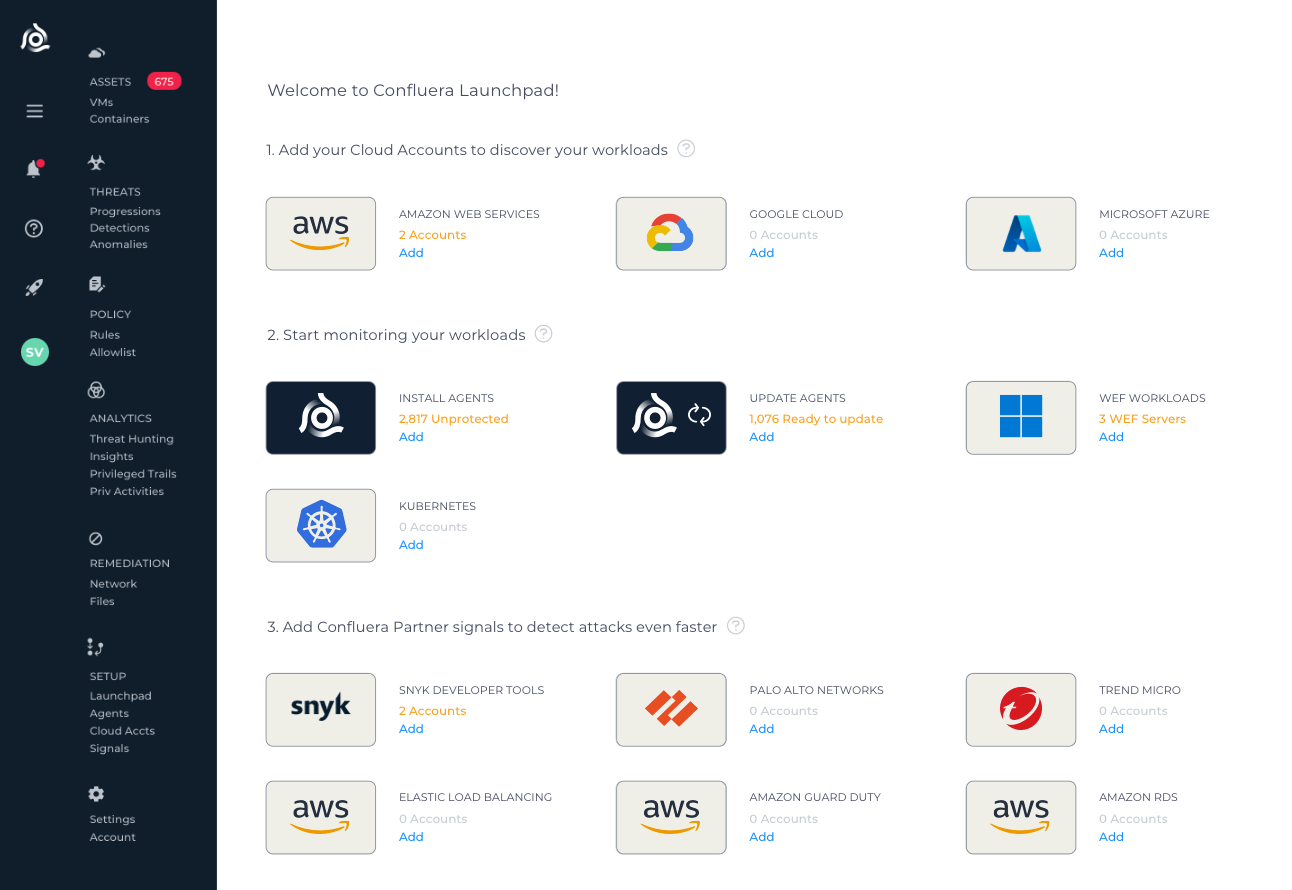Open the rocket Launchpad icon
This screenshot has width=1292, height=890.
[x=34, y=288]
